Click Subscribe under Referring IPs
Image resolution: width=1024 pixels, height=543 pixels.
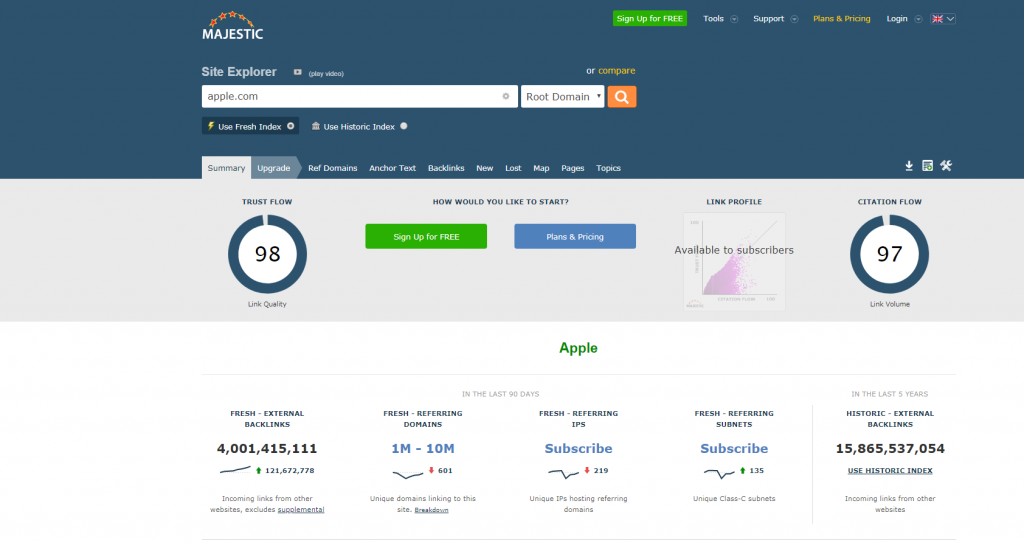click(x=579, y=448)
